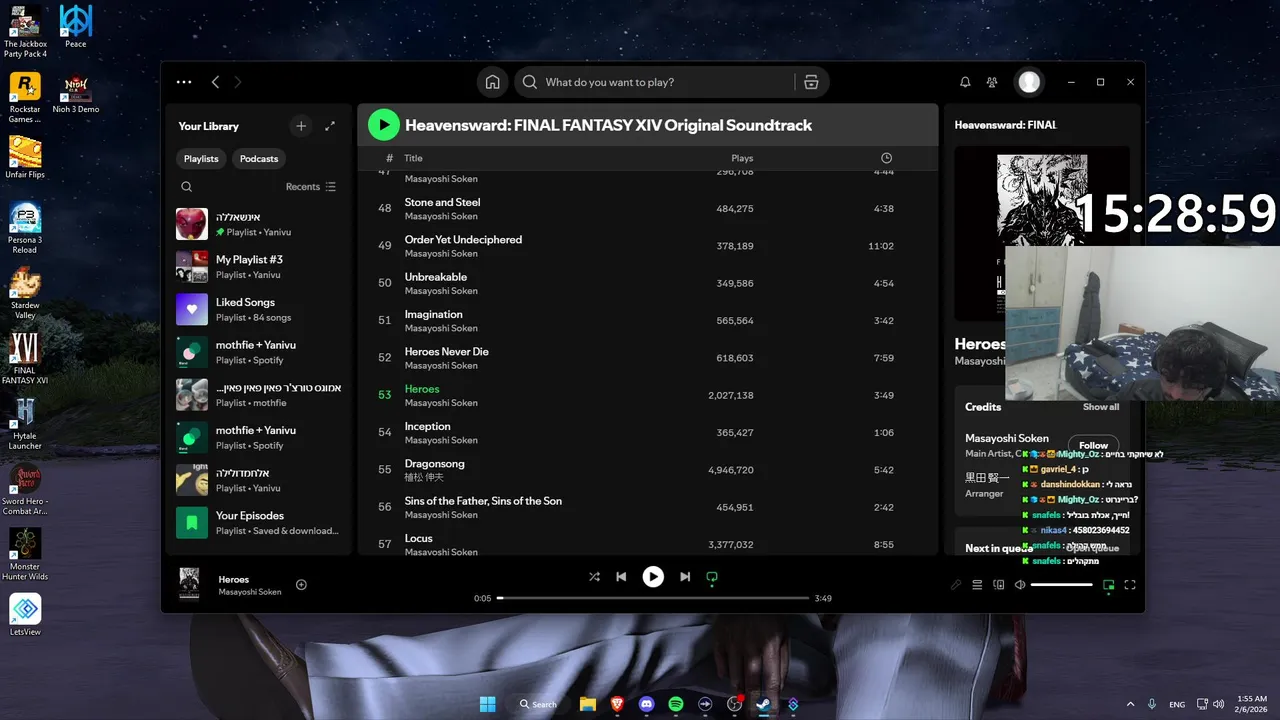Image resolution: width=1280 pixels, height=720 pixels.
Task: Open the Windows Start menu
Action: click(x=487, y=704)
